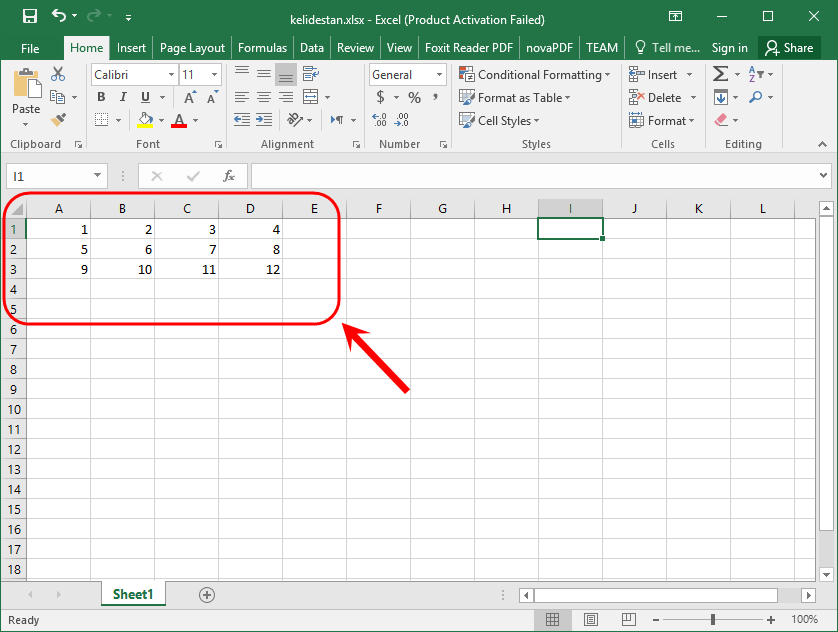Decrease indent in Alignment group

click(242, 120)
